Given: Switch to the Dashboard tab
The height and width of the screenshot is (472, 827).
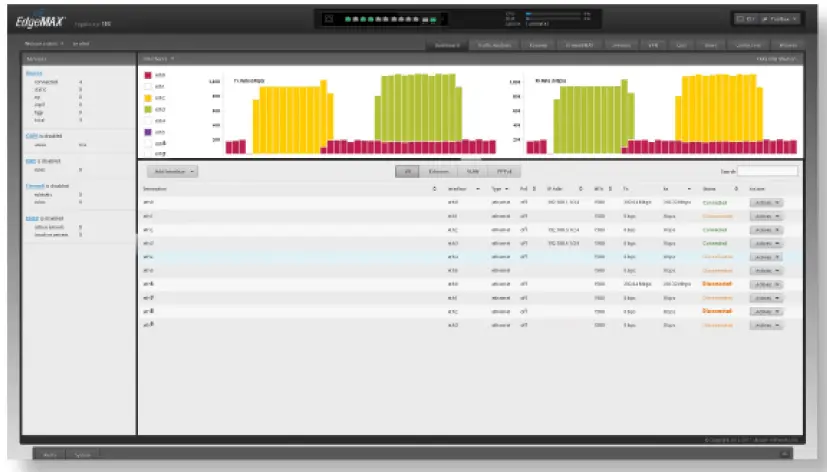Looking at the screenshot, I should pos(447,45).
